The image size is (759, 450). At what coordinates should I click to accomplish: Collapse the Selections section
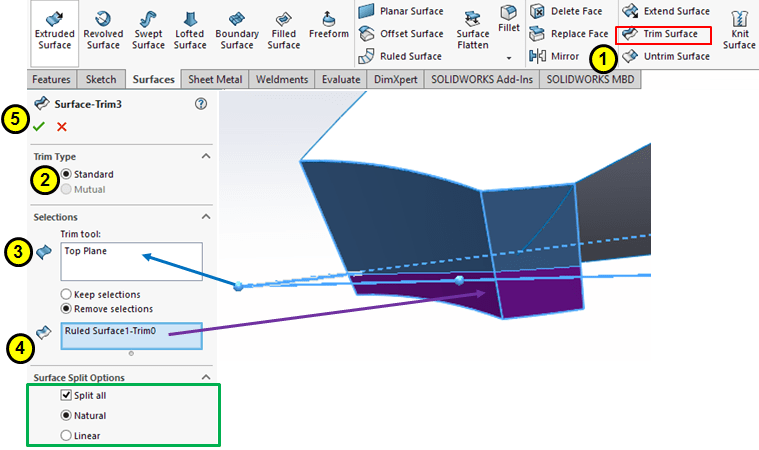tap(206, 217)
